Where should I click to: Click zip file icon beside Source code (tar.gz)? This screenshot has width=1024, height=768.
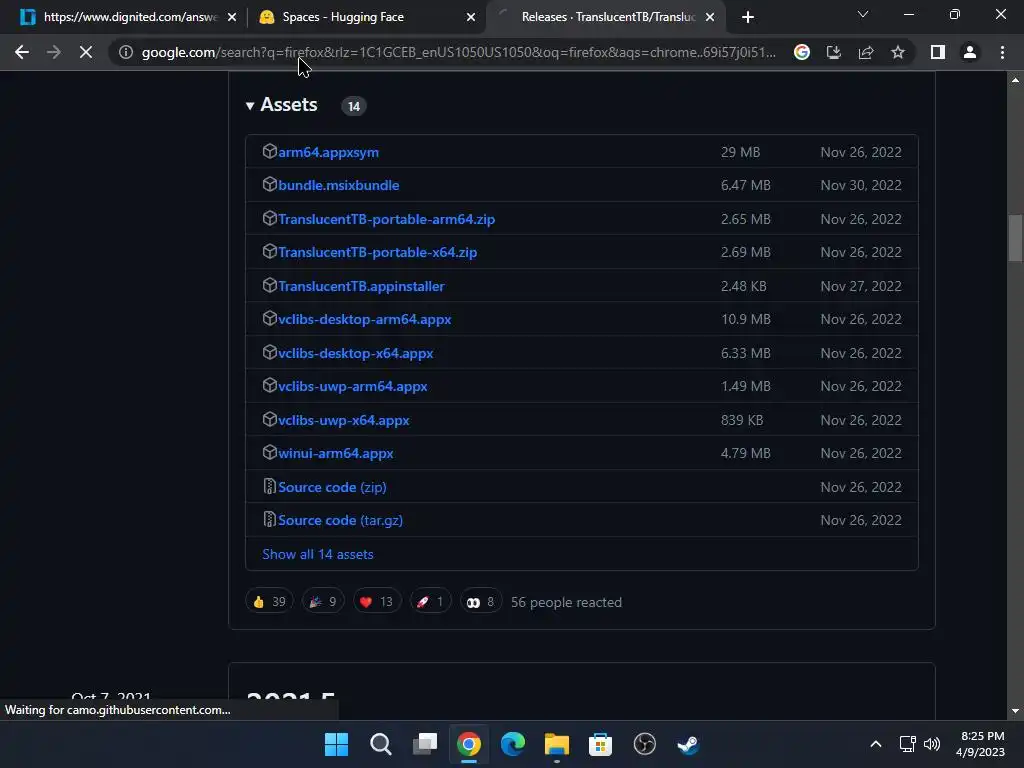pos(269,520)
